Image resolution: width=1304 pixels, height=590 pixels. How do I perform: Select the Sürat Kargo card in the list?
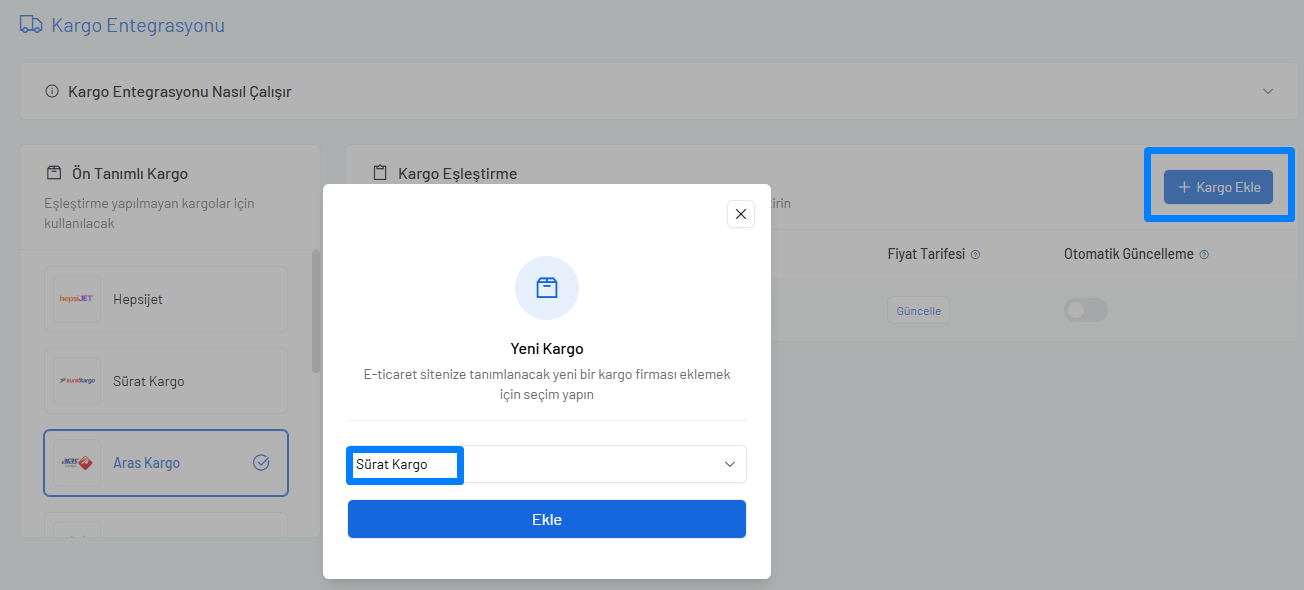[x=166, y=381]
